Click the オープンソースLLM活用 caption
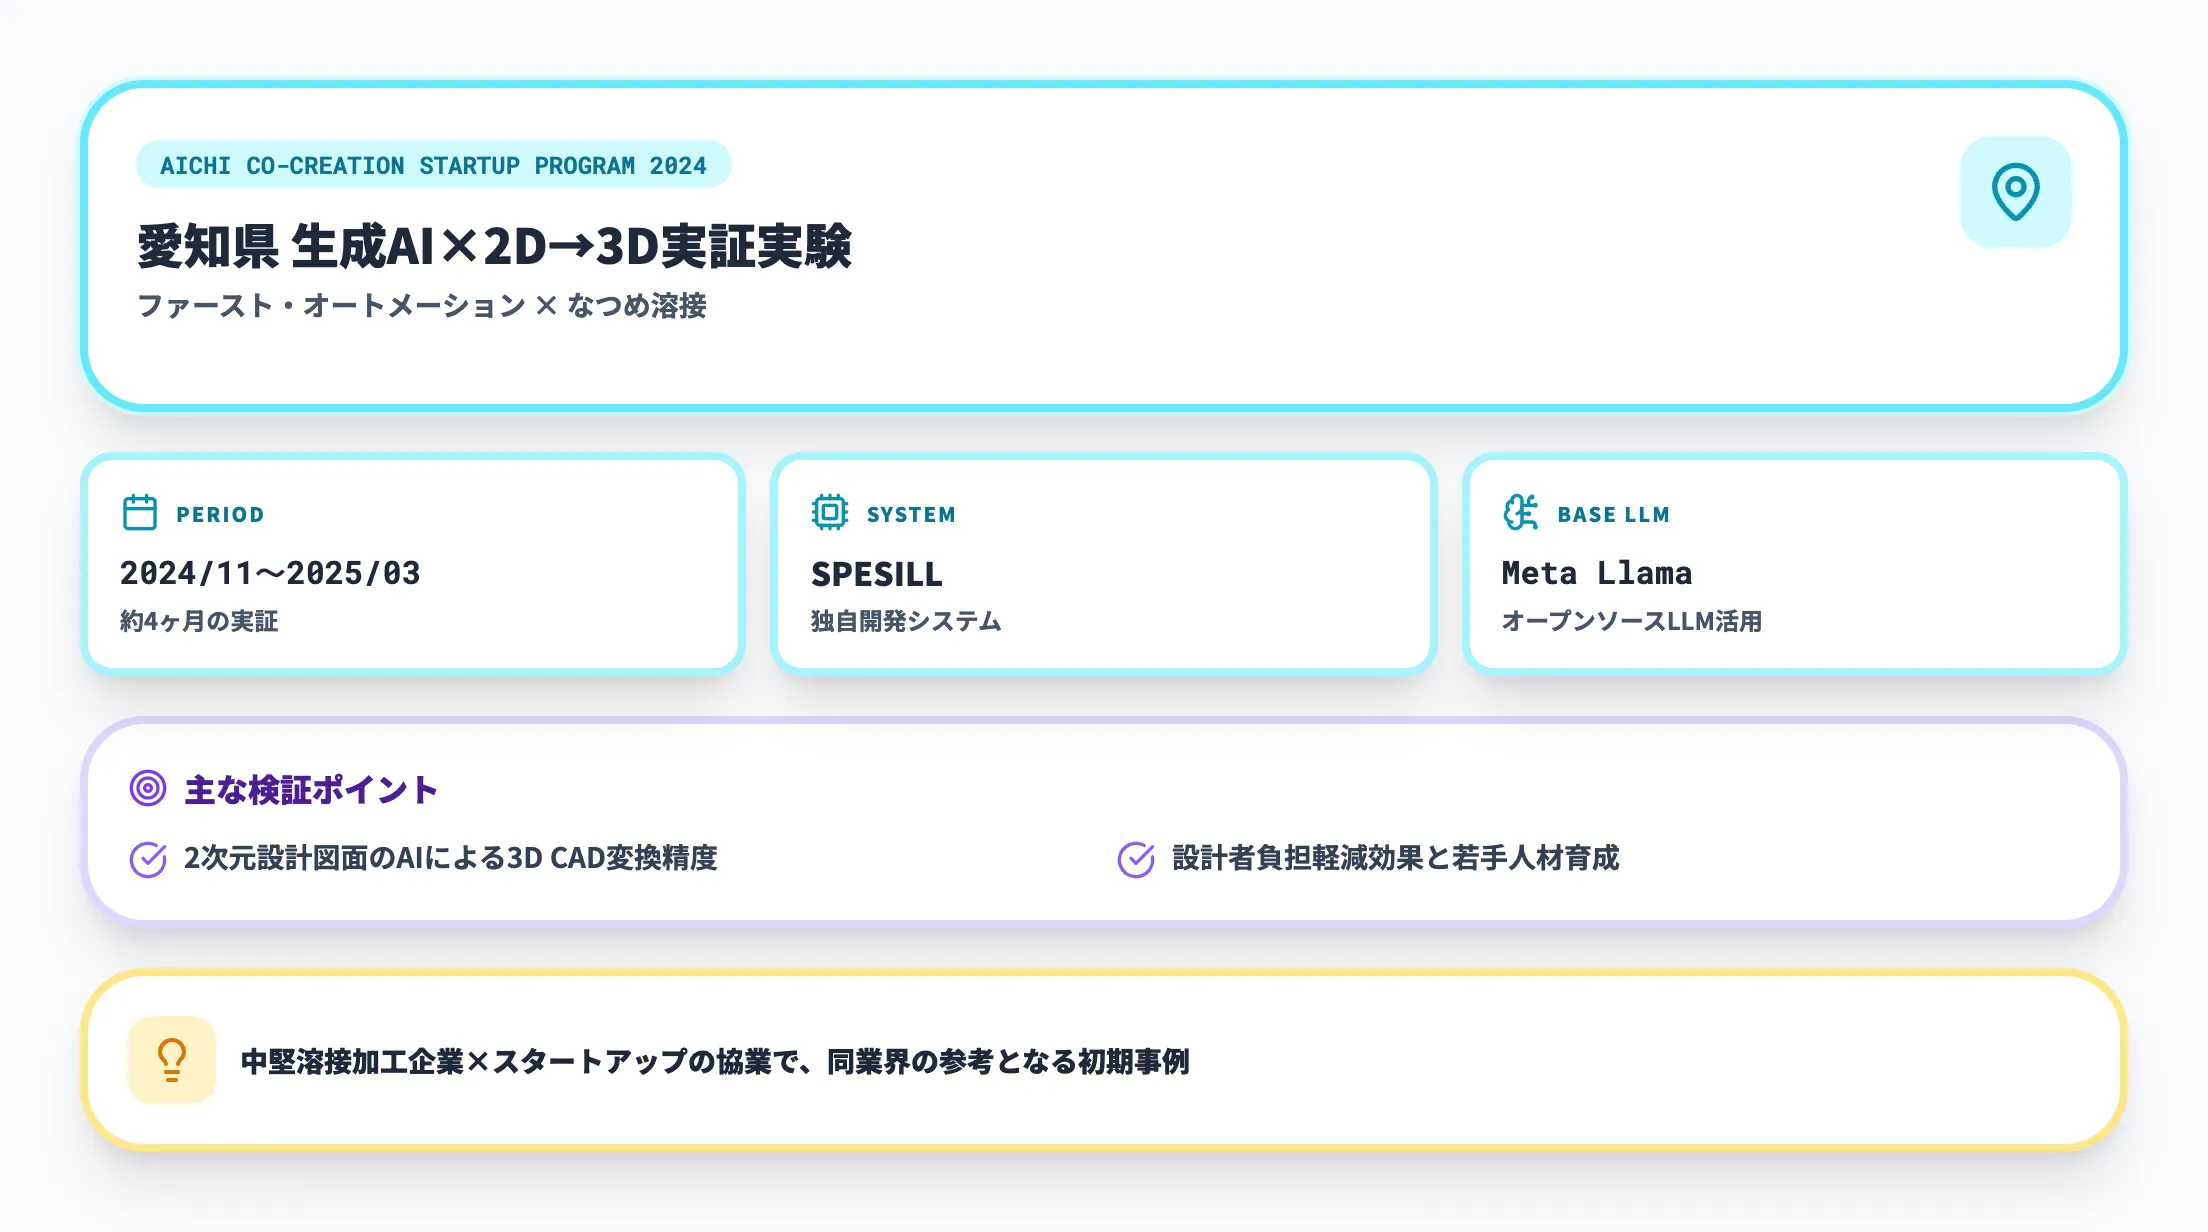Image resolution: width=2208 pixels, height=1232 pixels. (1631, 621)
